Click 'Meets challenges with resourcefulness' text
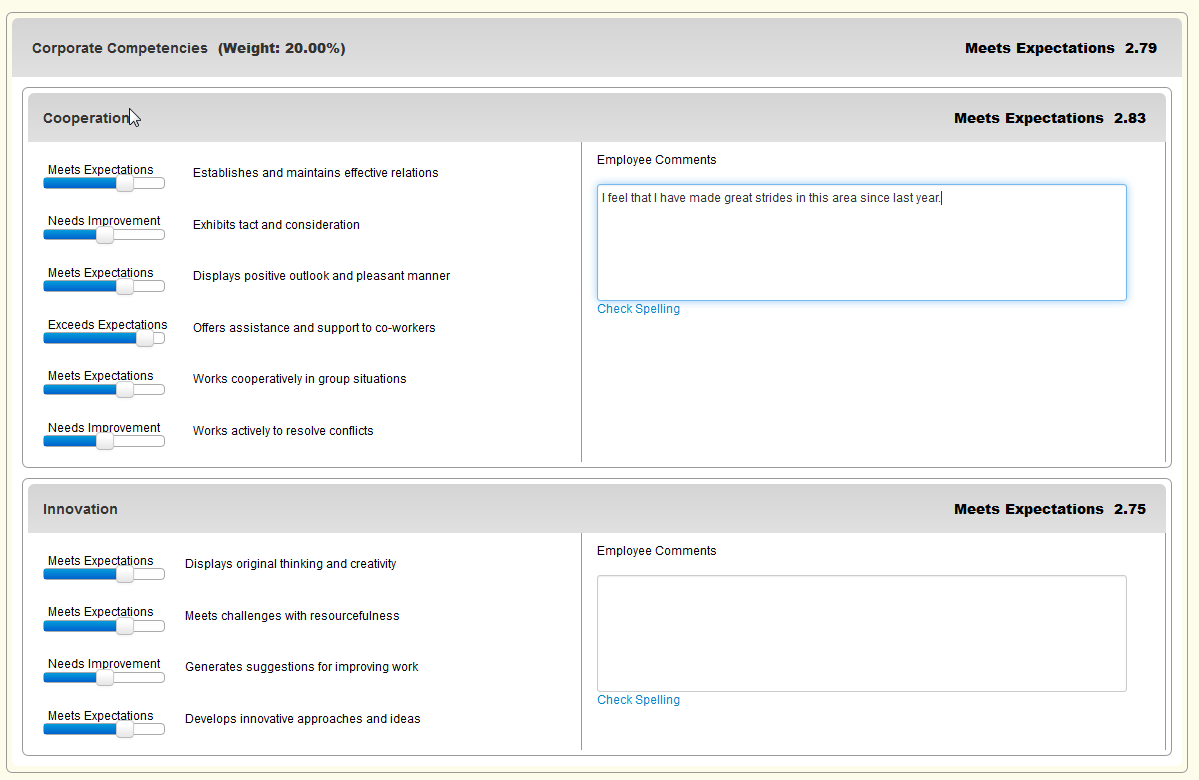 pyautogui.click(x=292, y=616)
